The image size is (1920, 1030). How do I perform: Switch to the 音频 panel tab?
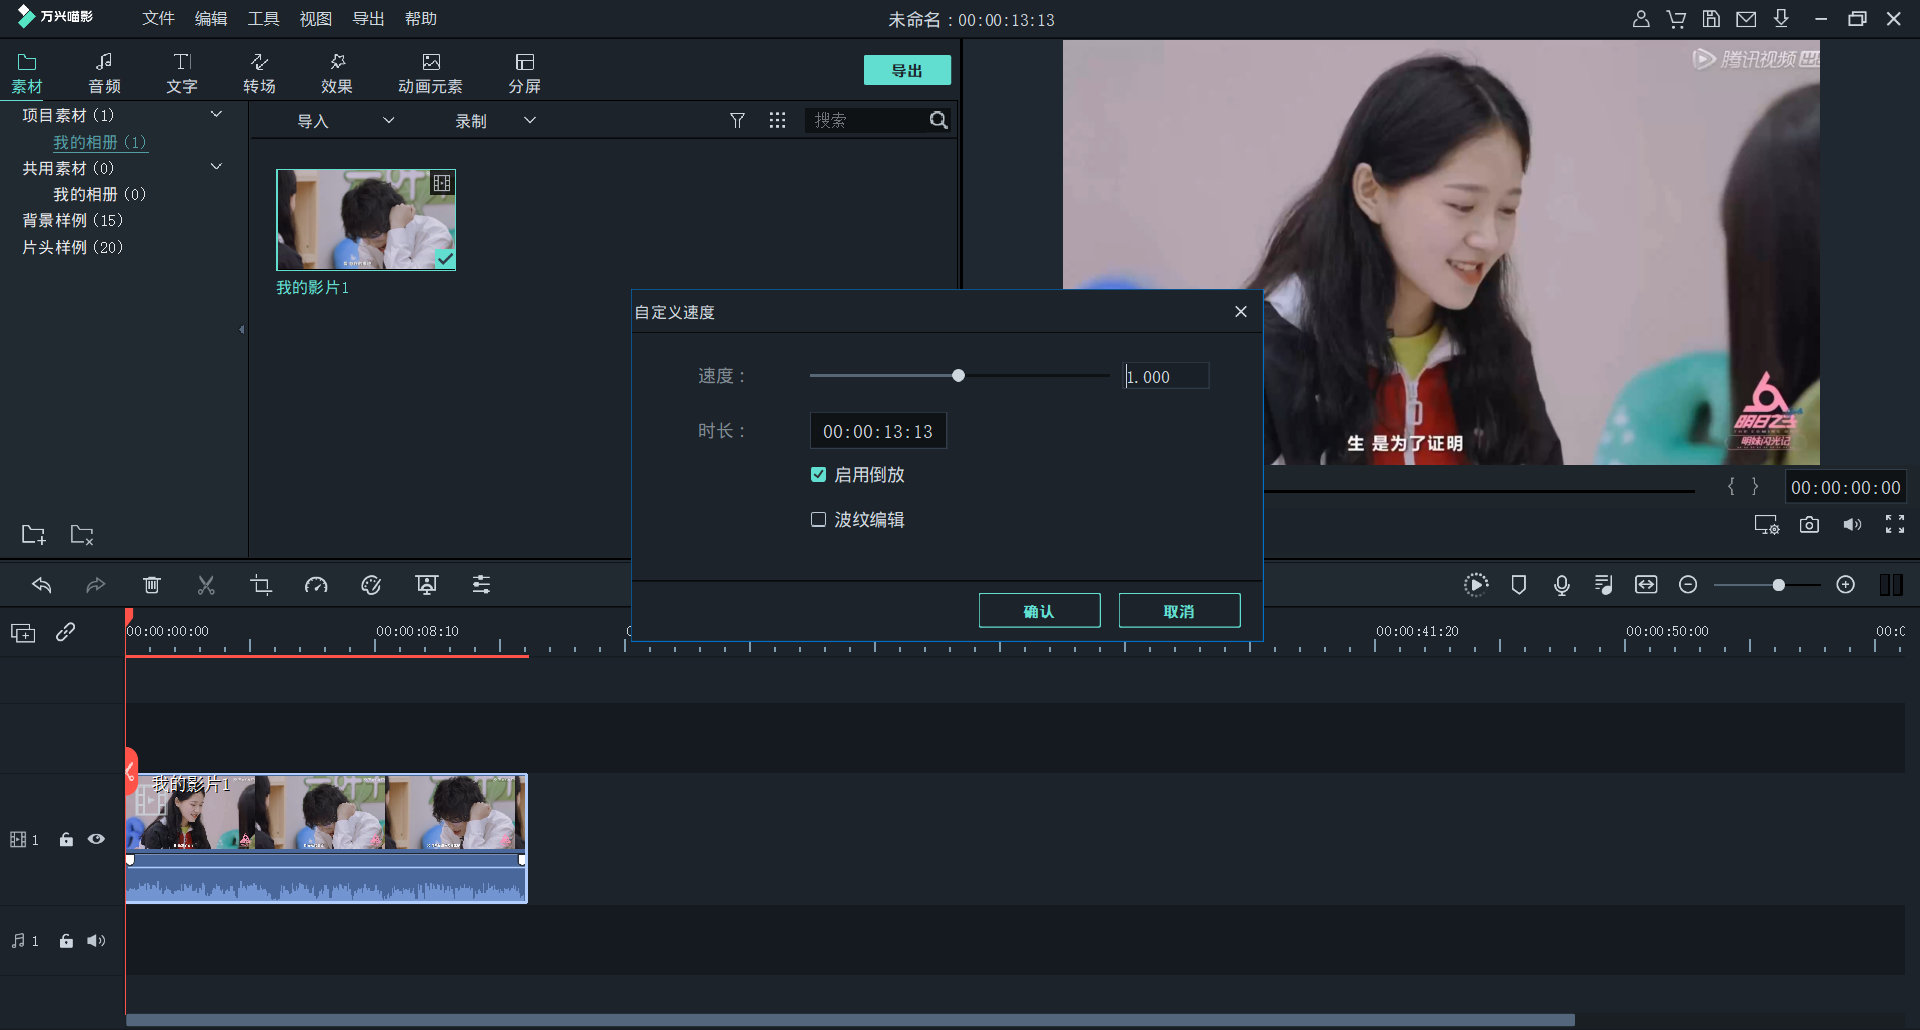coord(103,71)
